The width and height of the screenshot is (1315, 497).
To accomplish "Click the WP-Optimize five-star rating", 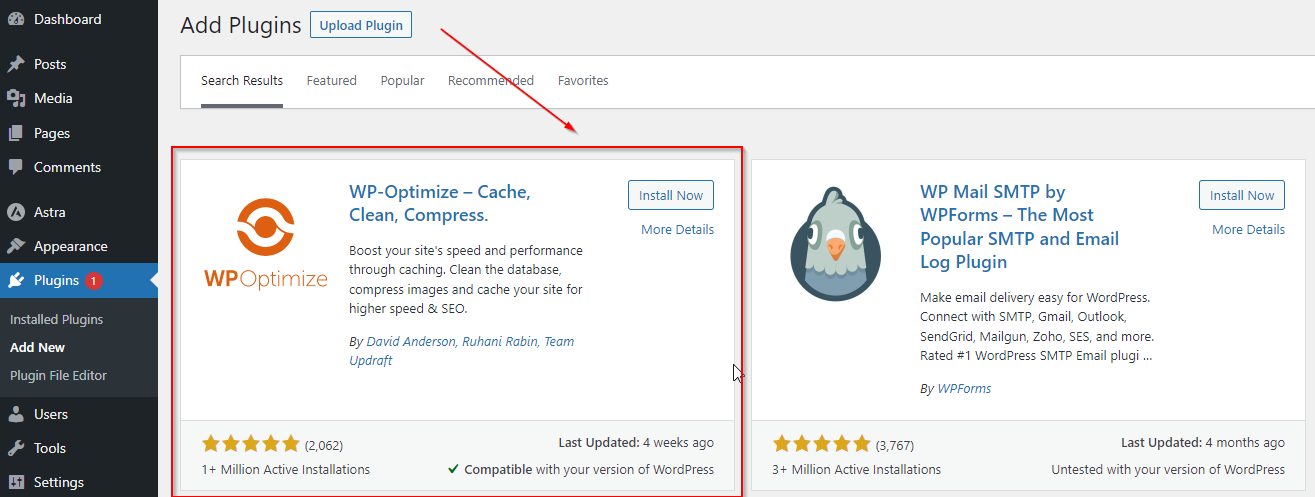I will coord(250,444).
